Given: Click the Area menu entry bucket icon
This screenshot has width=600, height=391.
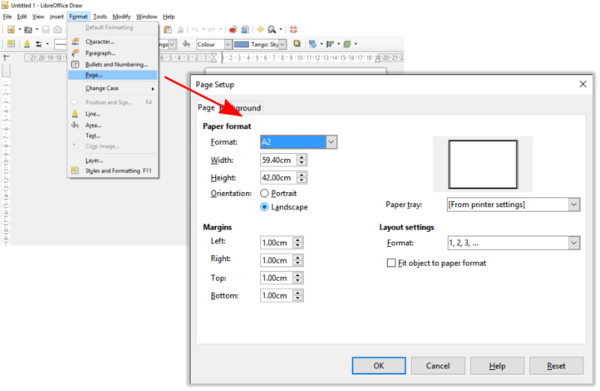Looking at the screenshot, I should point(75,125).
